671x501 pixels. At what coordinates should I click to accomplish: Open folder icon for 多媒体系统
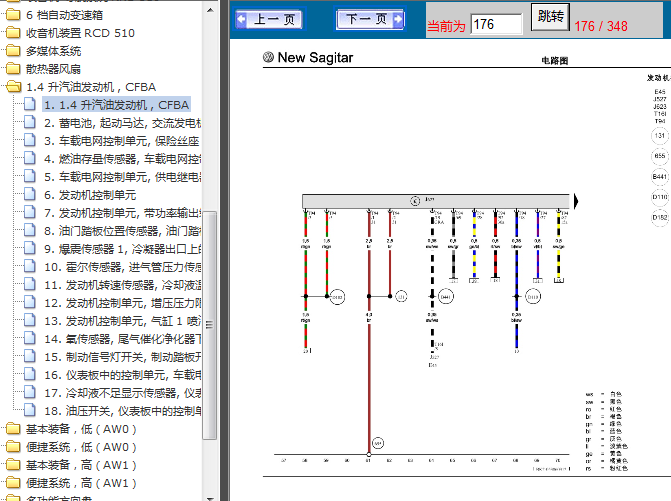click(x=13, y=51)
